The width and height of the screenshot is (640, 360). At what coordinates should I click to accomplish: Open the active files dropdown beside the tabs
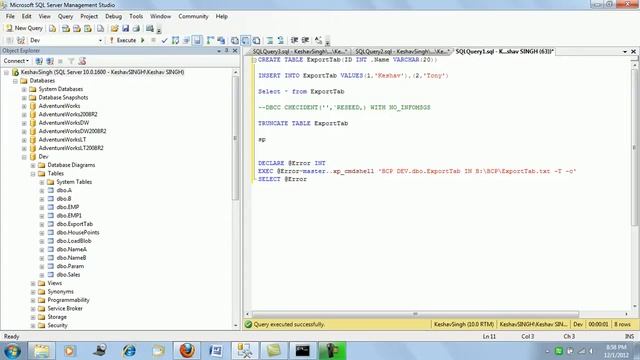pyautogui.click(x=625, y=52)
